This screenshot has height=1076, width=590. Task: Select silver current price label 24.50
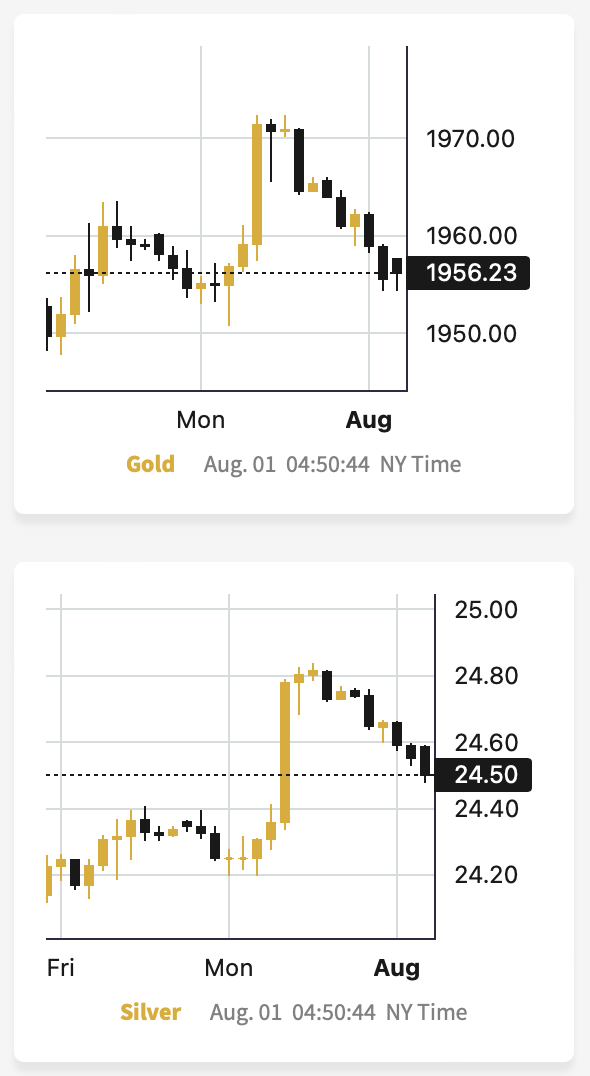pos(483,775)
